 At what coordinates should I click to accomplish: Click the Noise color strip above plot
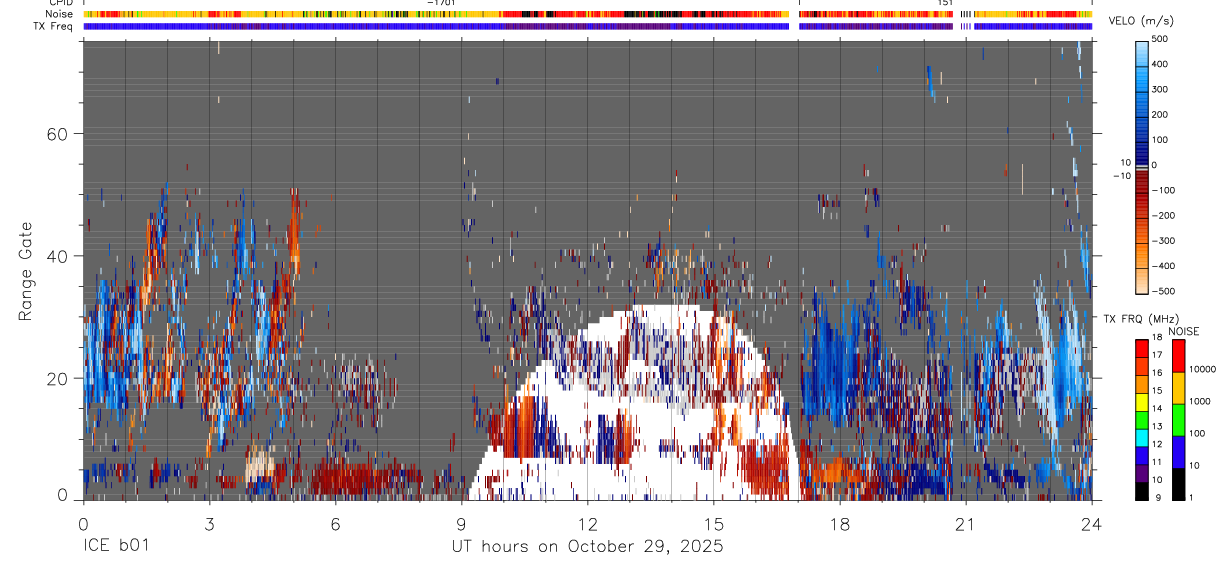pyautogui.click(x=587, y=14)
